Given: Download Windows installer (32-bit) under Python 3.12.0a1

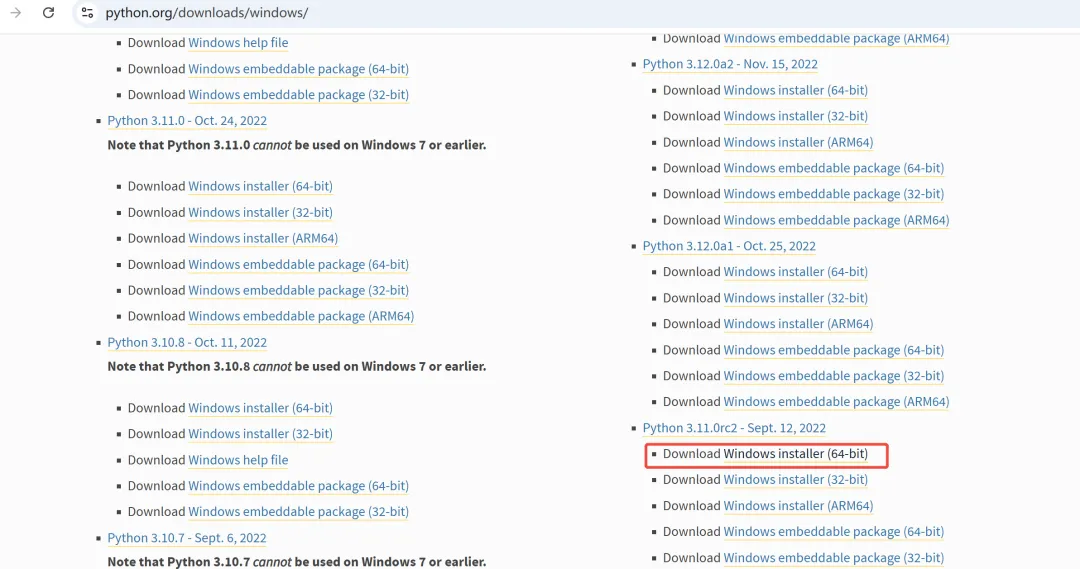Looking at the screenshot, I should [x=796, y=298].
